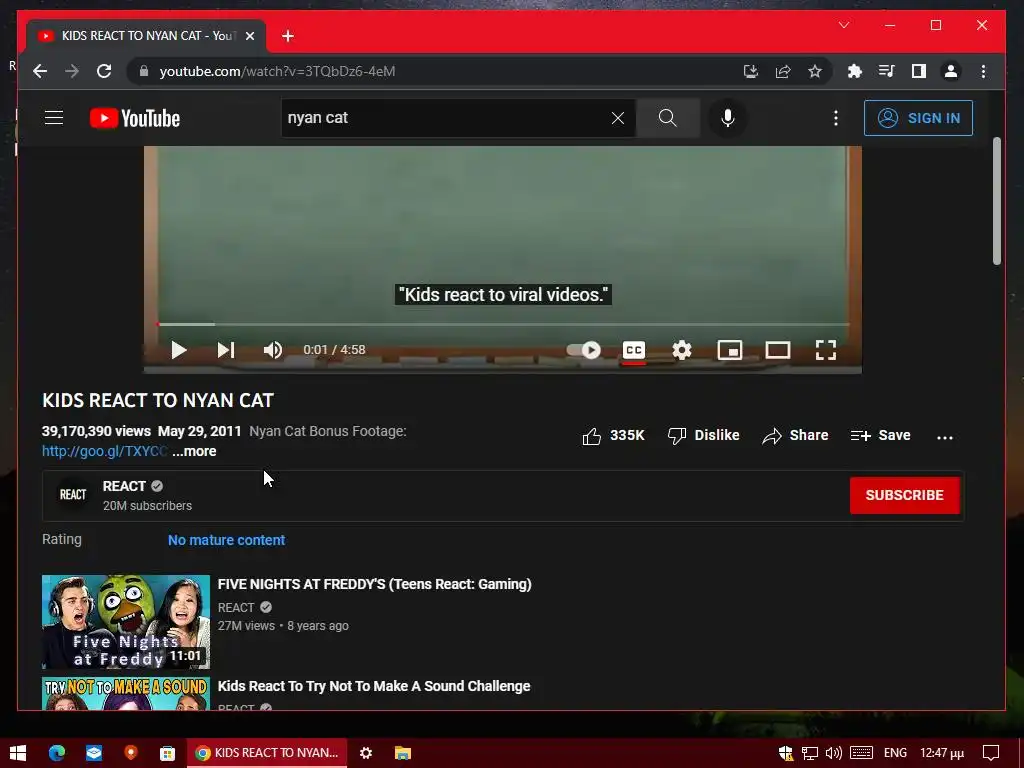Click the SIGN IN button

pyautogui.click(x=918, y=118)
